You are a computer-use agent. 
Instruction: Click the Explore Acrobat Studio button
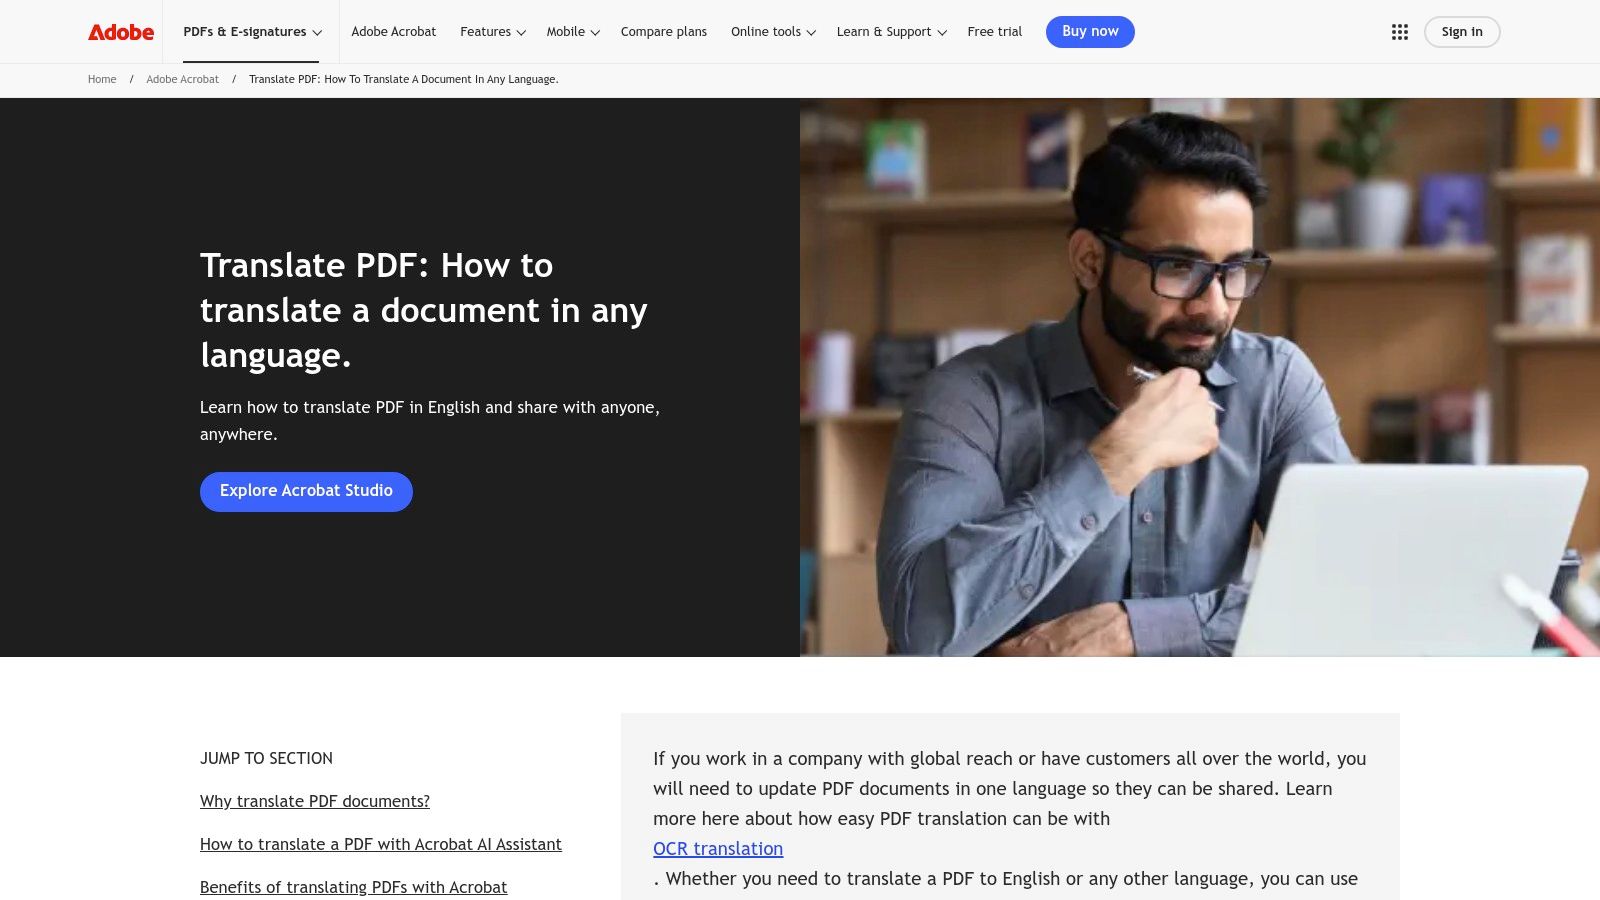306,491
